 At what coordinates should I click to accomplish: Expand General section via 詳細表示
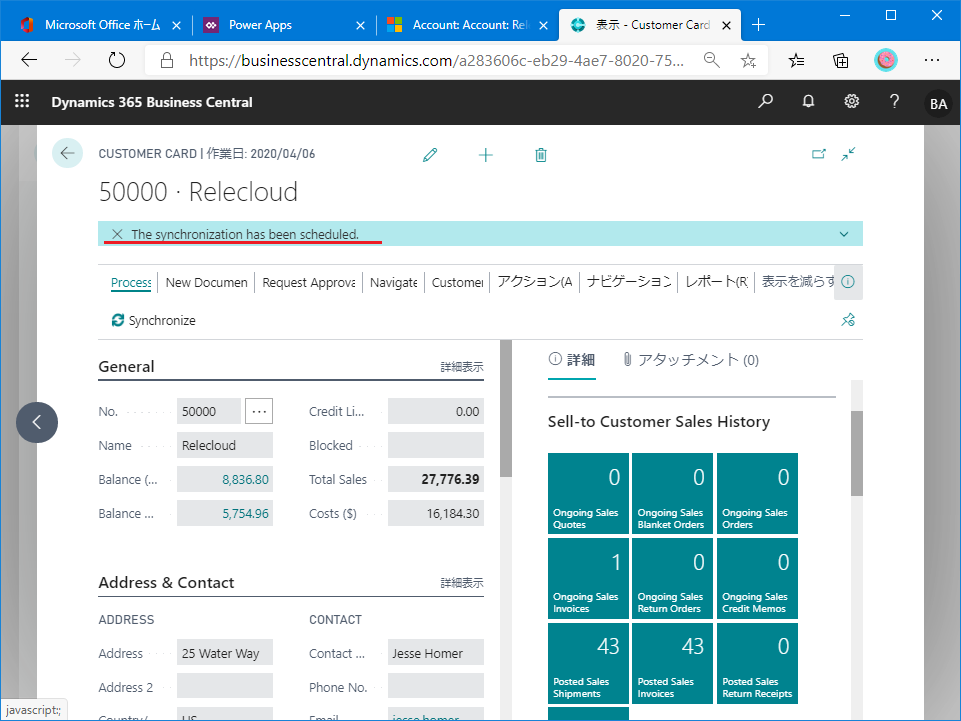(x=461, y=367)
